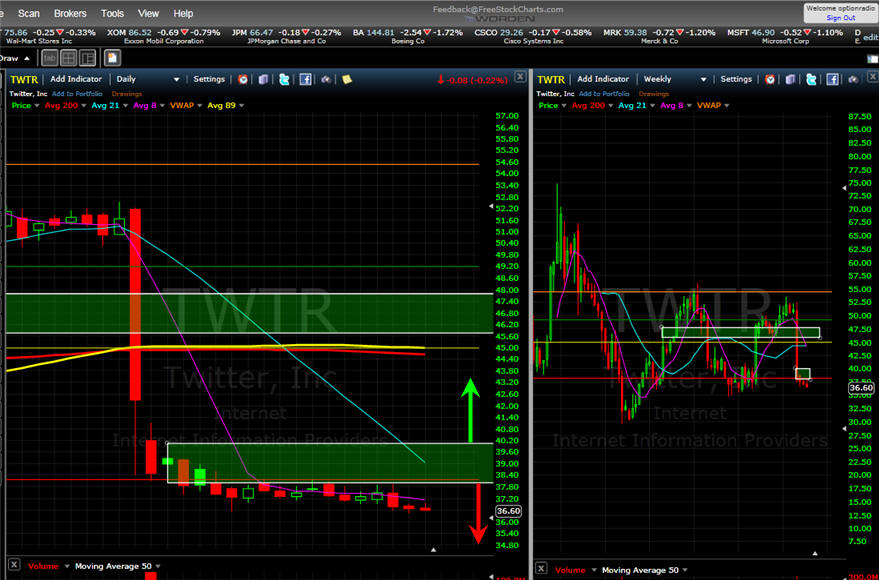Click the TWTR symbol field in the Weekly chart
The width and height of the screenshot is (879, 580).
point(553,79)
